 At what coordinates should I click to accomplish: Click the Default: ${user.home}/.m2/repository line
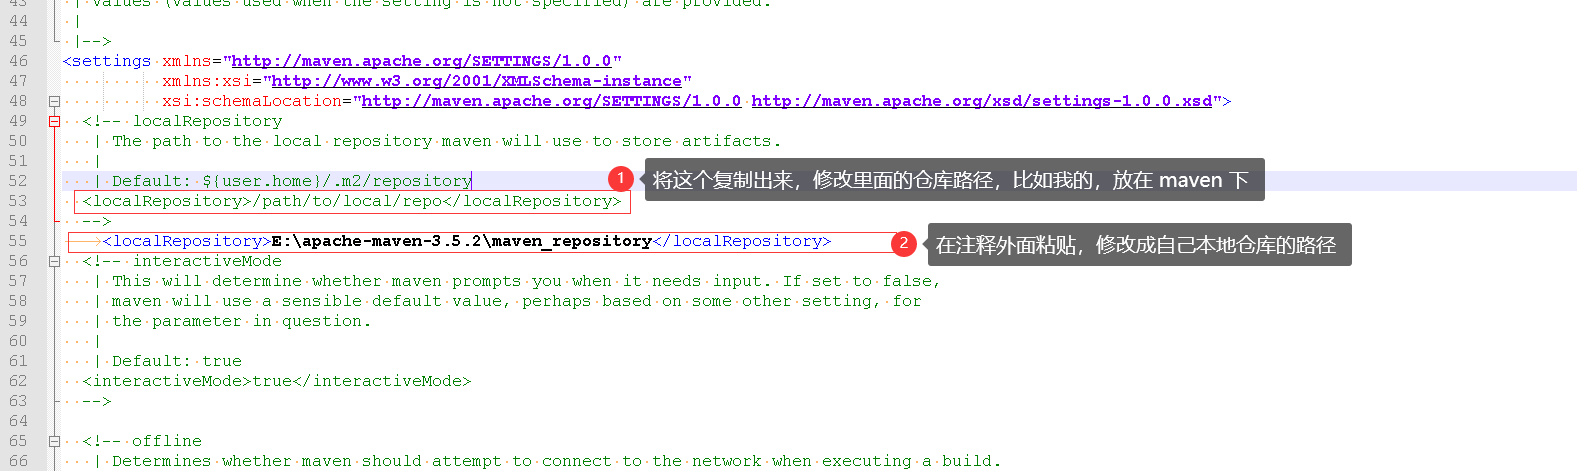pyautogui.click(x=292, y=181)
